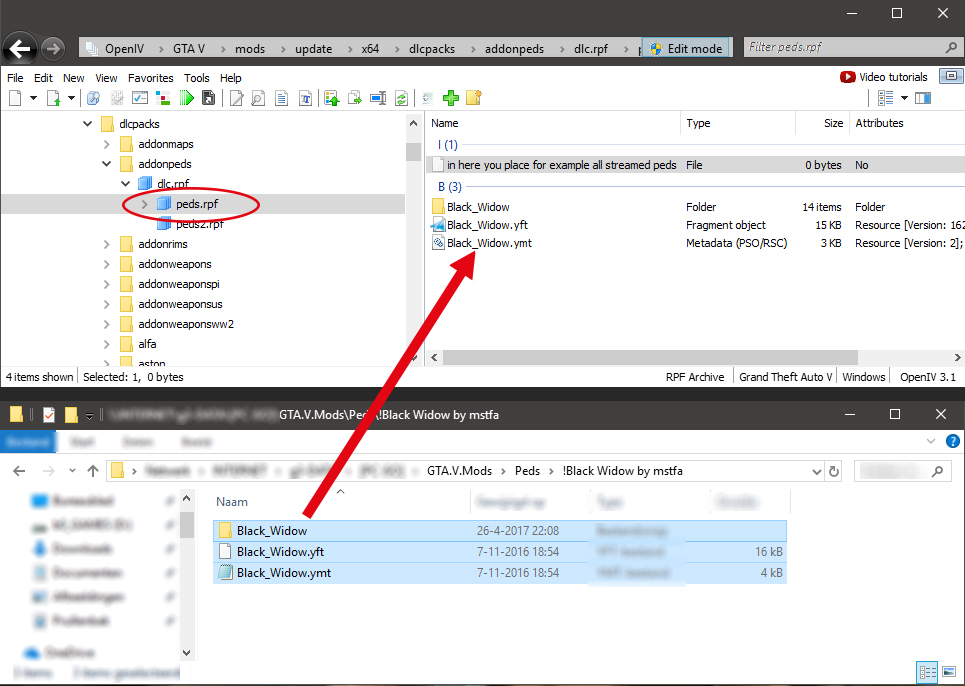Click the dark shortcut document icon in toolbar
965x686 pixels.
tap(209, 98)
